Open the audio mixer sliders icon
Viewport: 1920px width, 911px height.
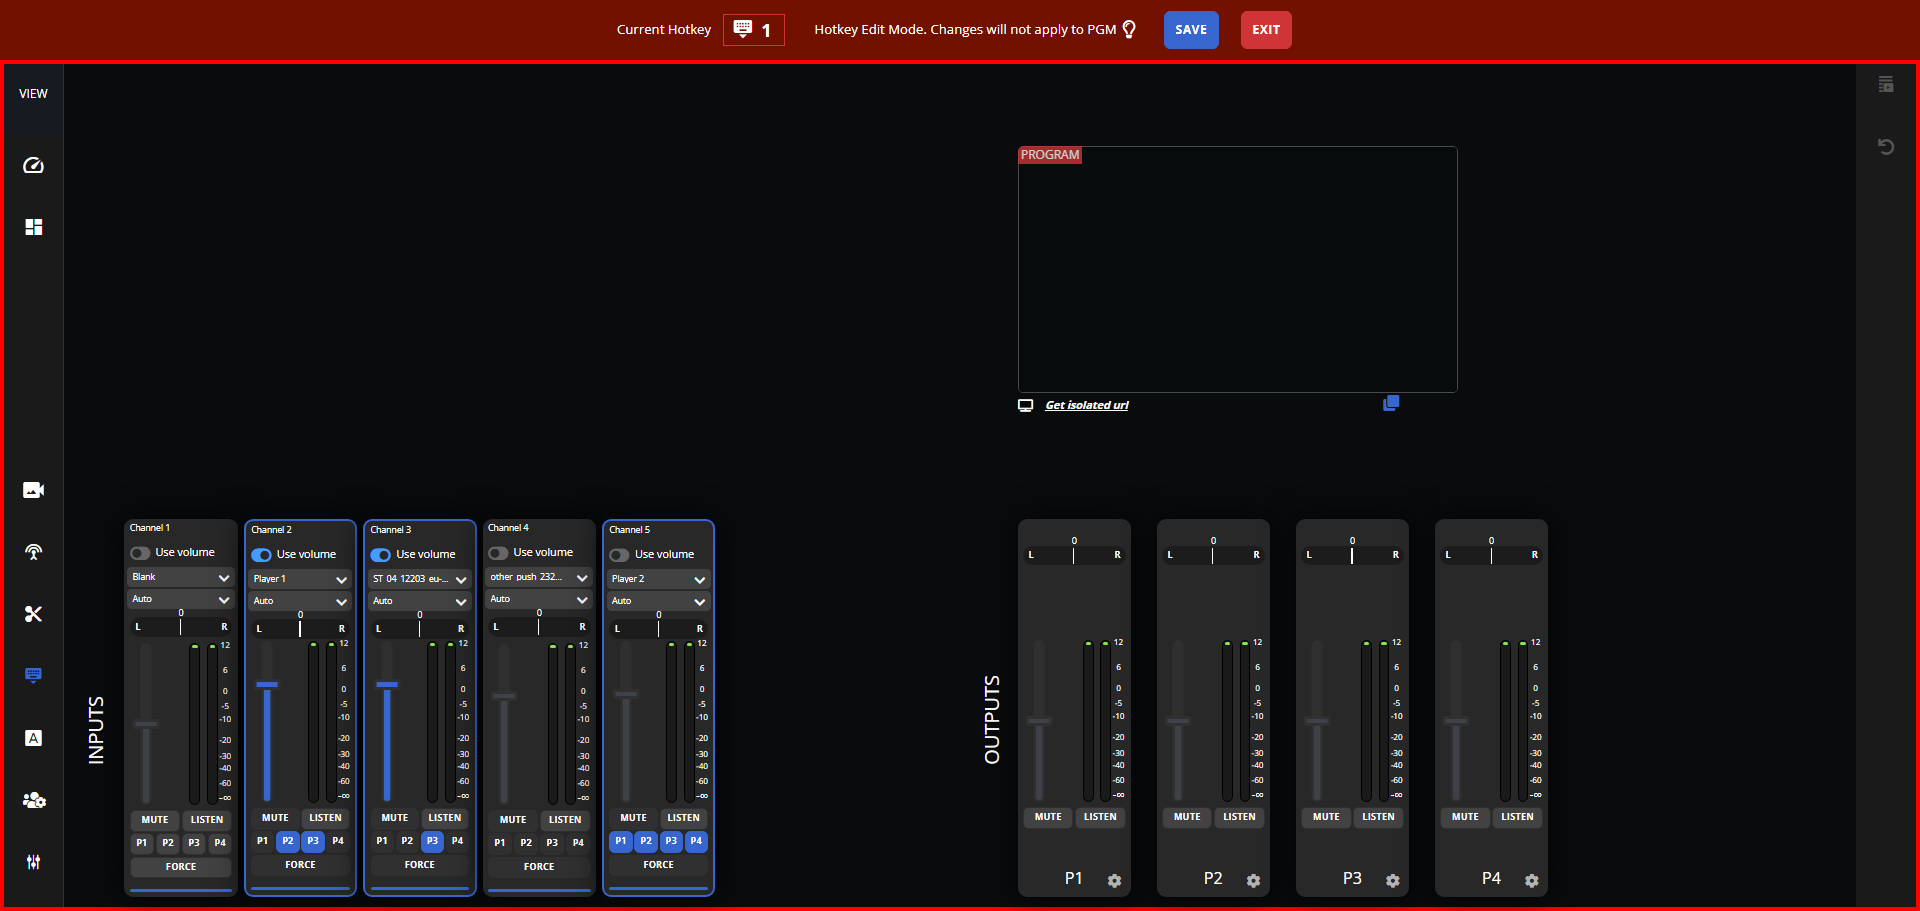pos(33,862)
